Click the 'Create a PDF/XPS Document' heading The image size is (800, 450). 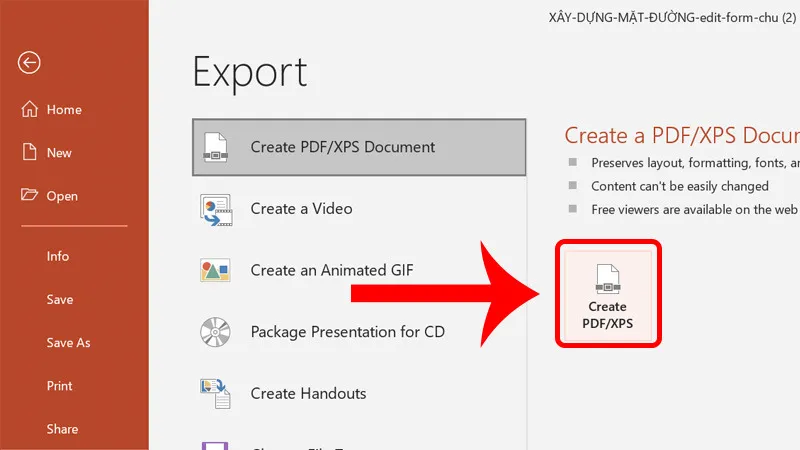(x=682, y=136)
